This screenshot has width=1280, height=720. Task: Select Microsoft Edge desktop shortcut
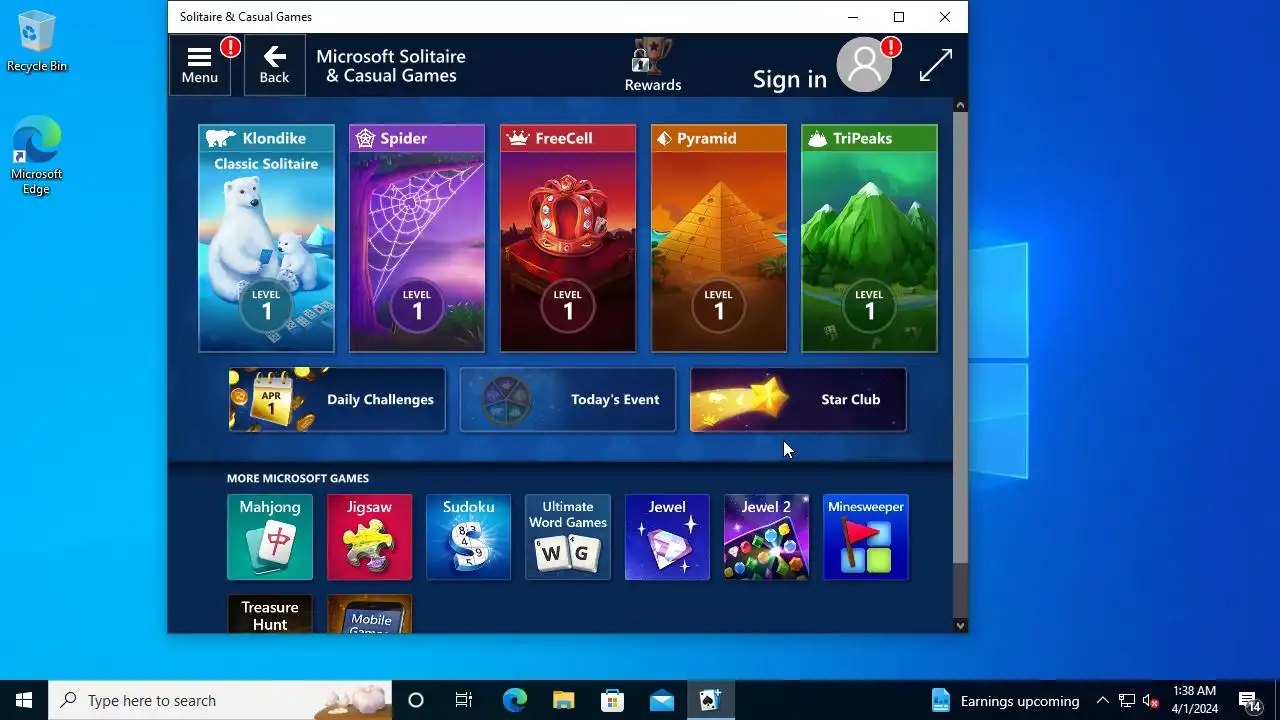point(37,156)
